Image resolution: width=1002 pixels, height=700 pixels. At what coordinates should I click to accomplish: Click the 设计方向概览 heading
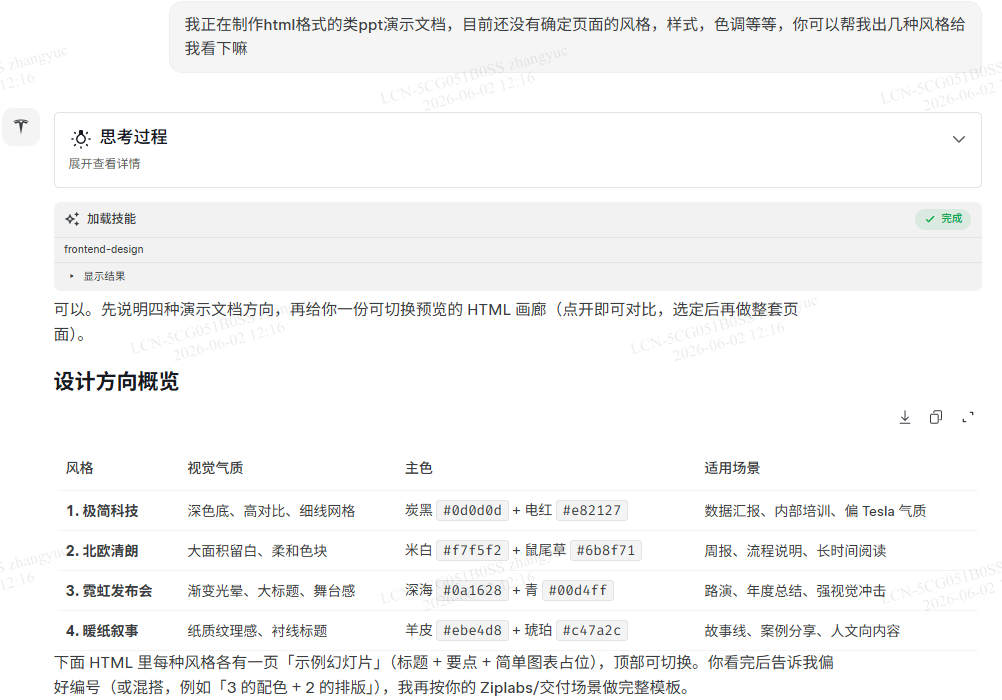[x=116, y=382]
